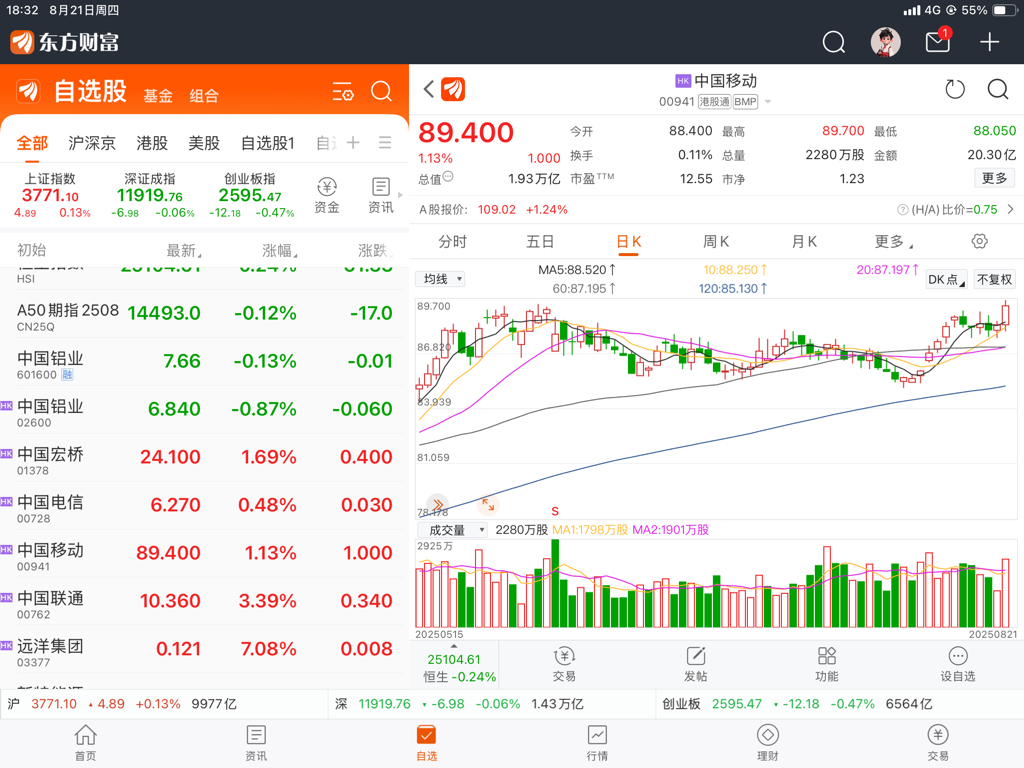The width and height of the screenshot is (1024, 768).
Task: Tap the plus icon in top bar
Action: coord(989,42)
